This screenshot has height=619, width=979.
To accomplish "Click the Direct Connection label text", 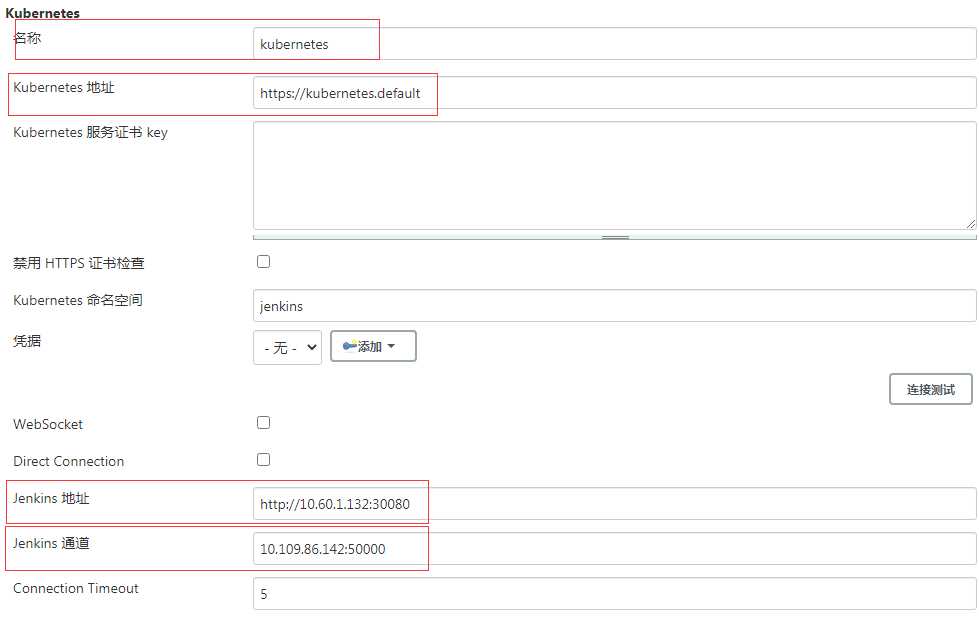I will 69,461.
